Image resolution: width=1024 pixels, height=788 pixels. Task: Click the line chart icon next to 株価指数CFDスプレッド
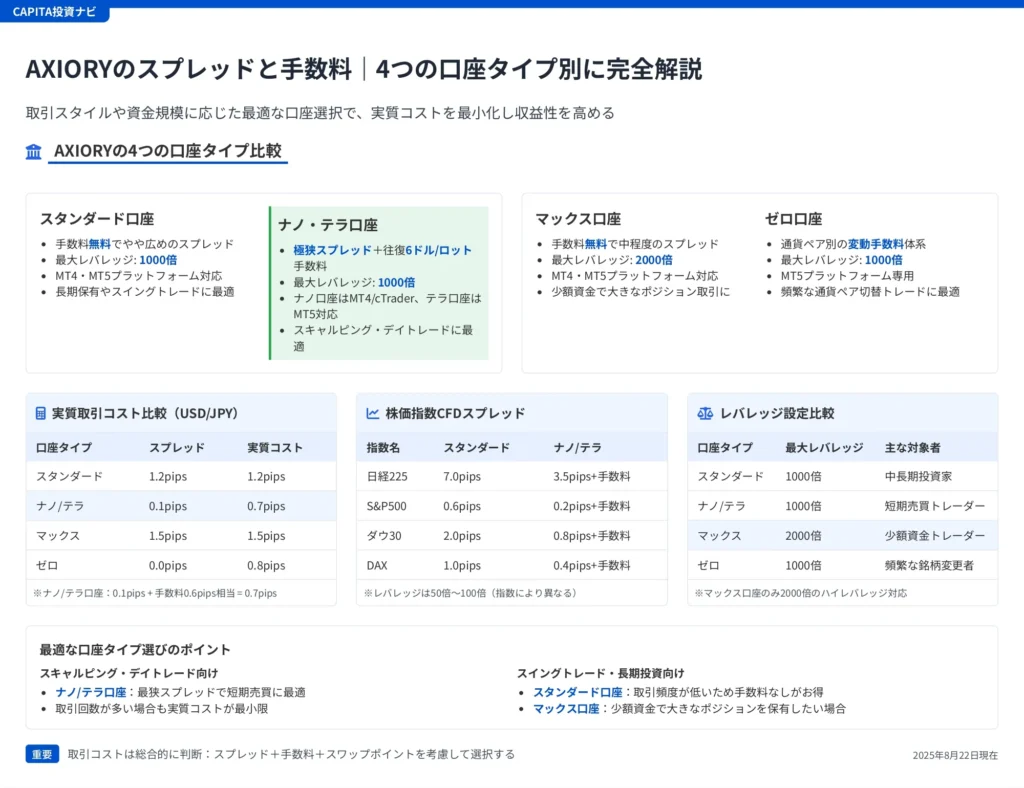(x=373, y=413)
